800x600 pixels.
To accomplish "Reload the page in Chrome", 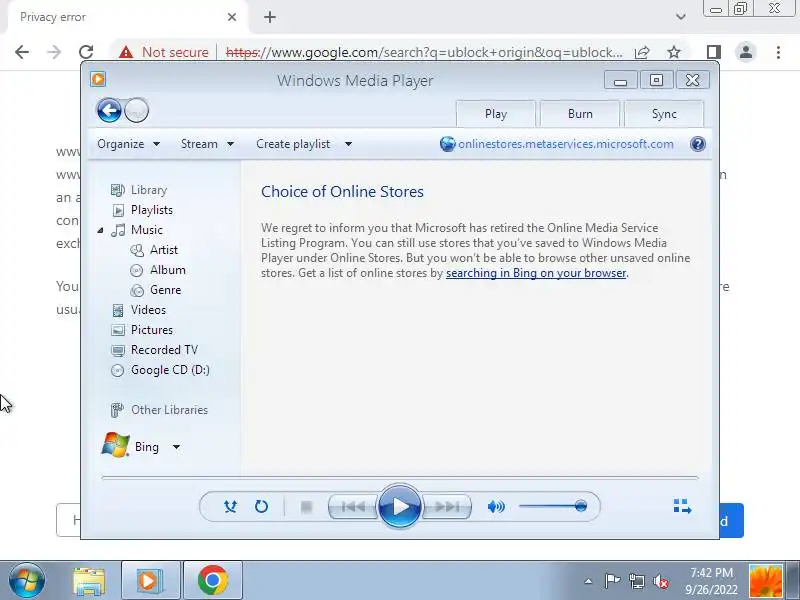I will [86, 52].
